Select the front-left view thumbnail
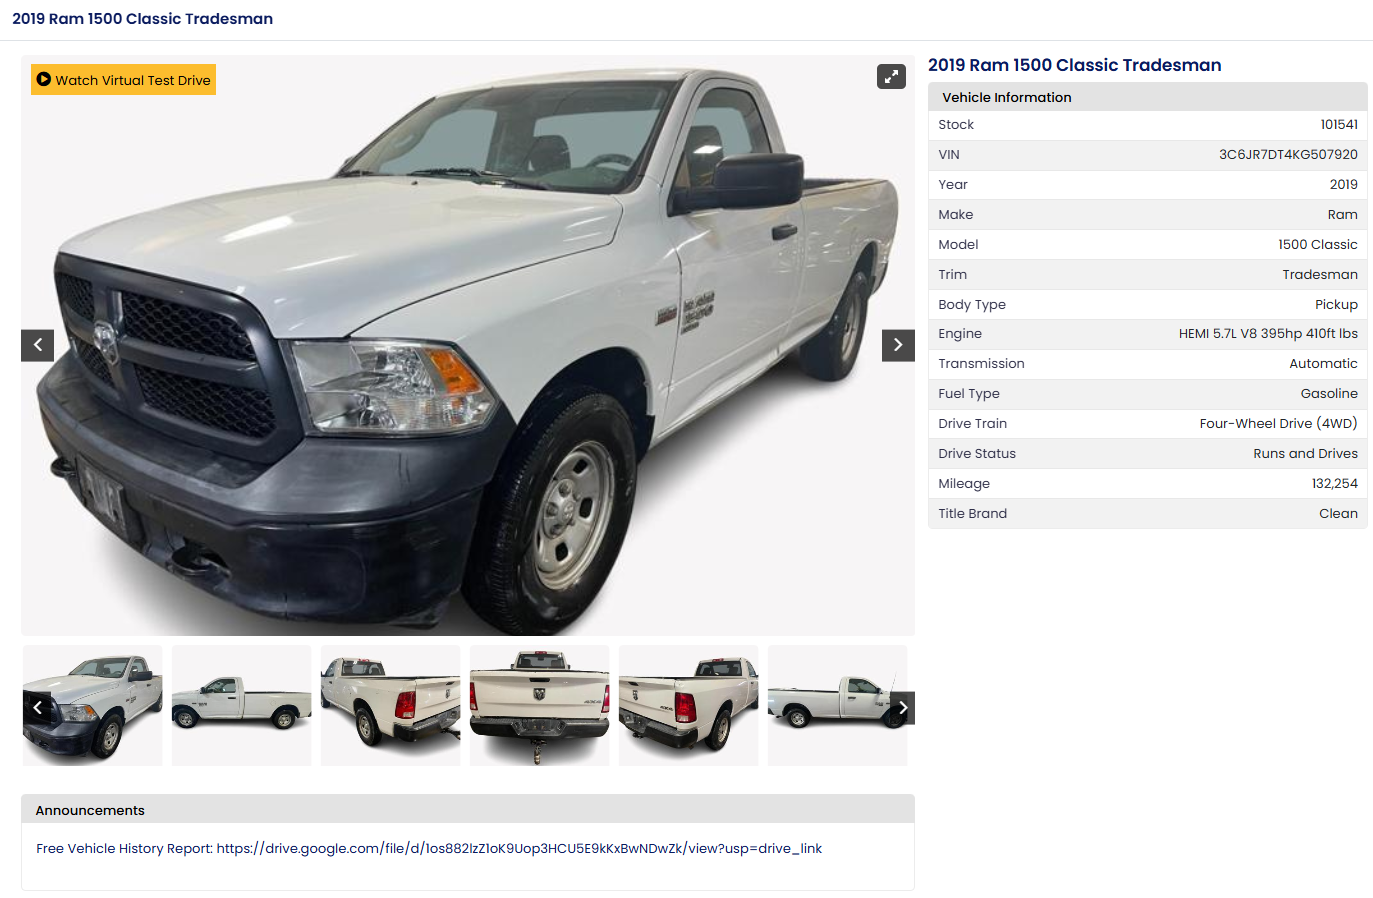This screenshot has width=1373, height=898. 93,706
